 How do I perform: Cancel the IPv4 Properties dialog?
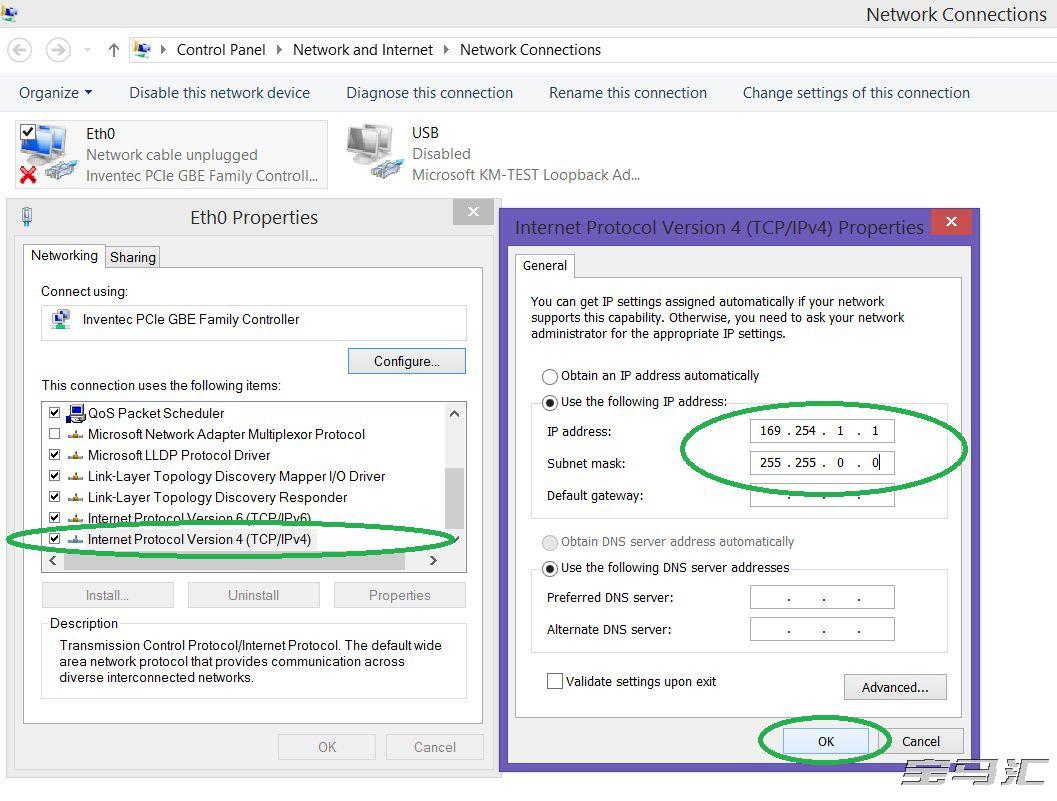[x=921, y=741]
